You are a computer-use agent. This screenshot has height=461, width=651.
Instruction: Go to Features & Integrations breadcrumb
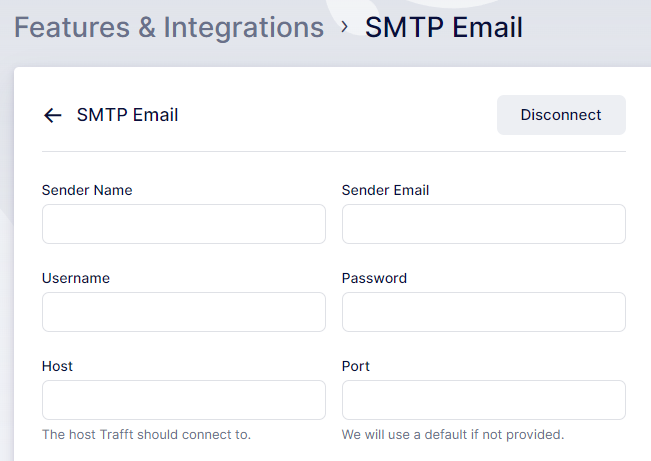169,27
